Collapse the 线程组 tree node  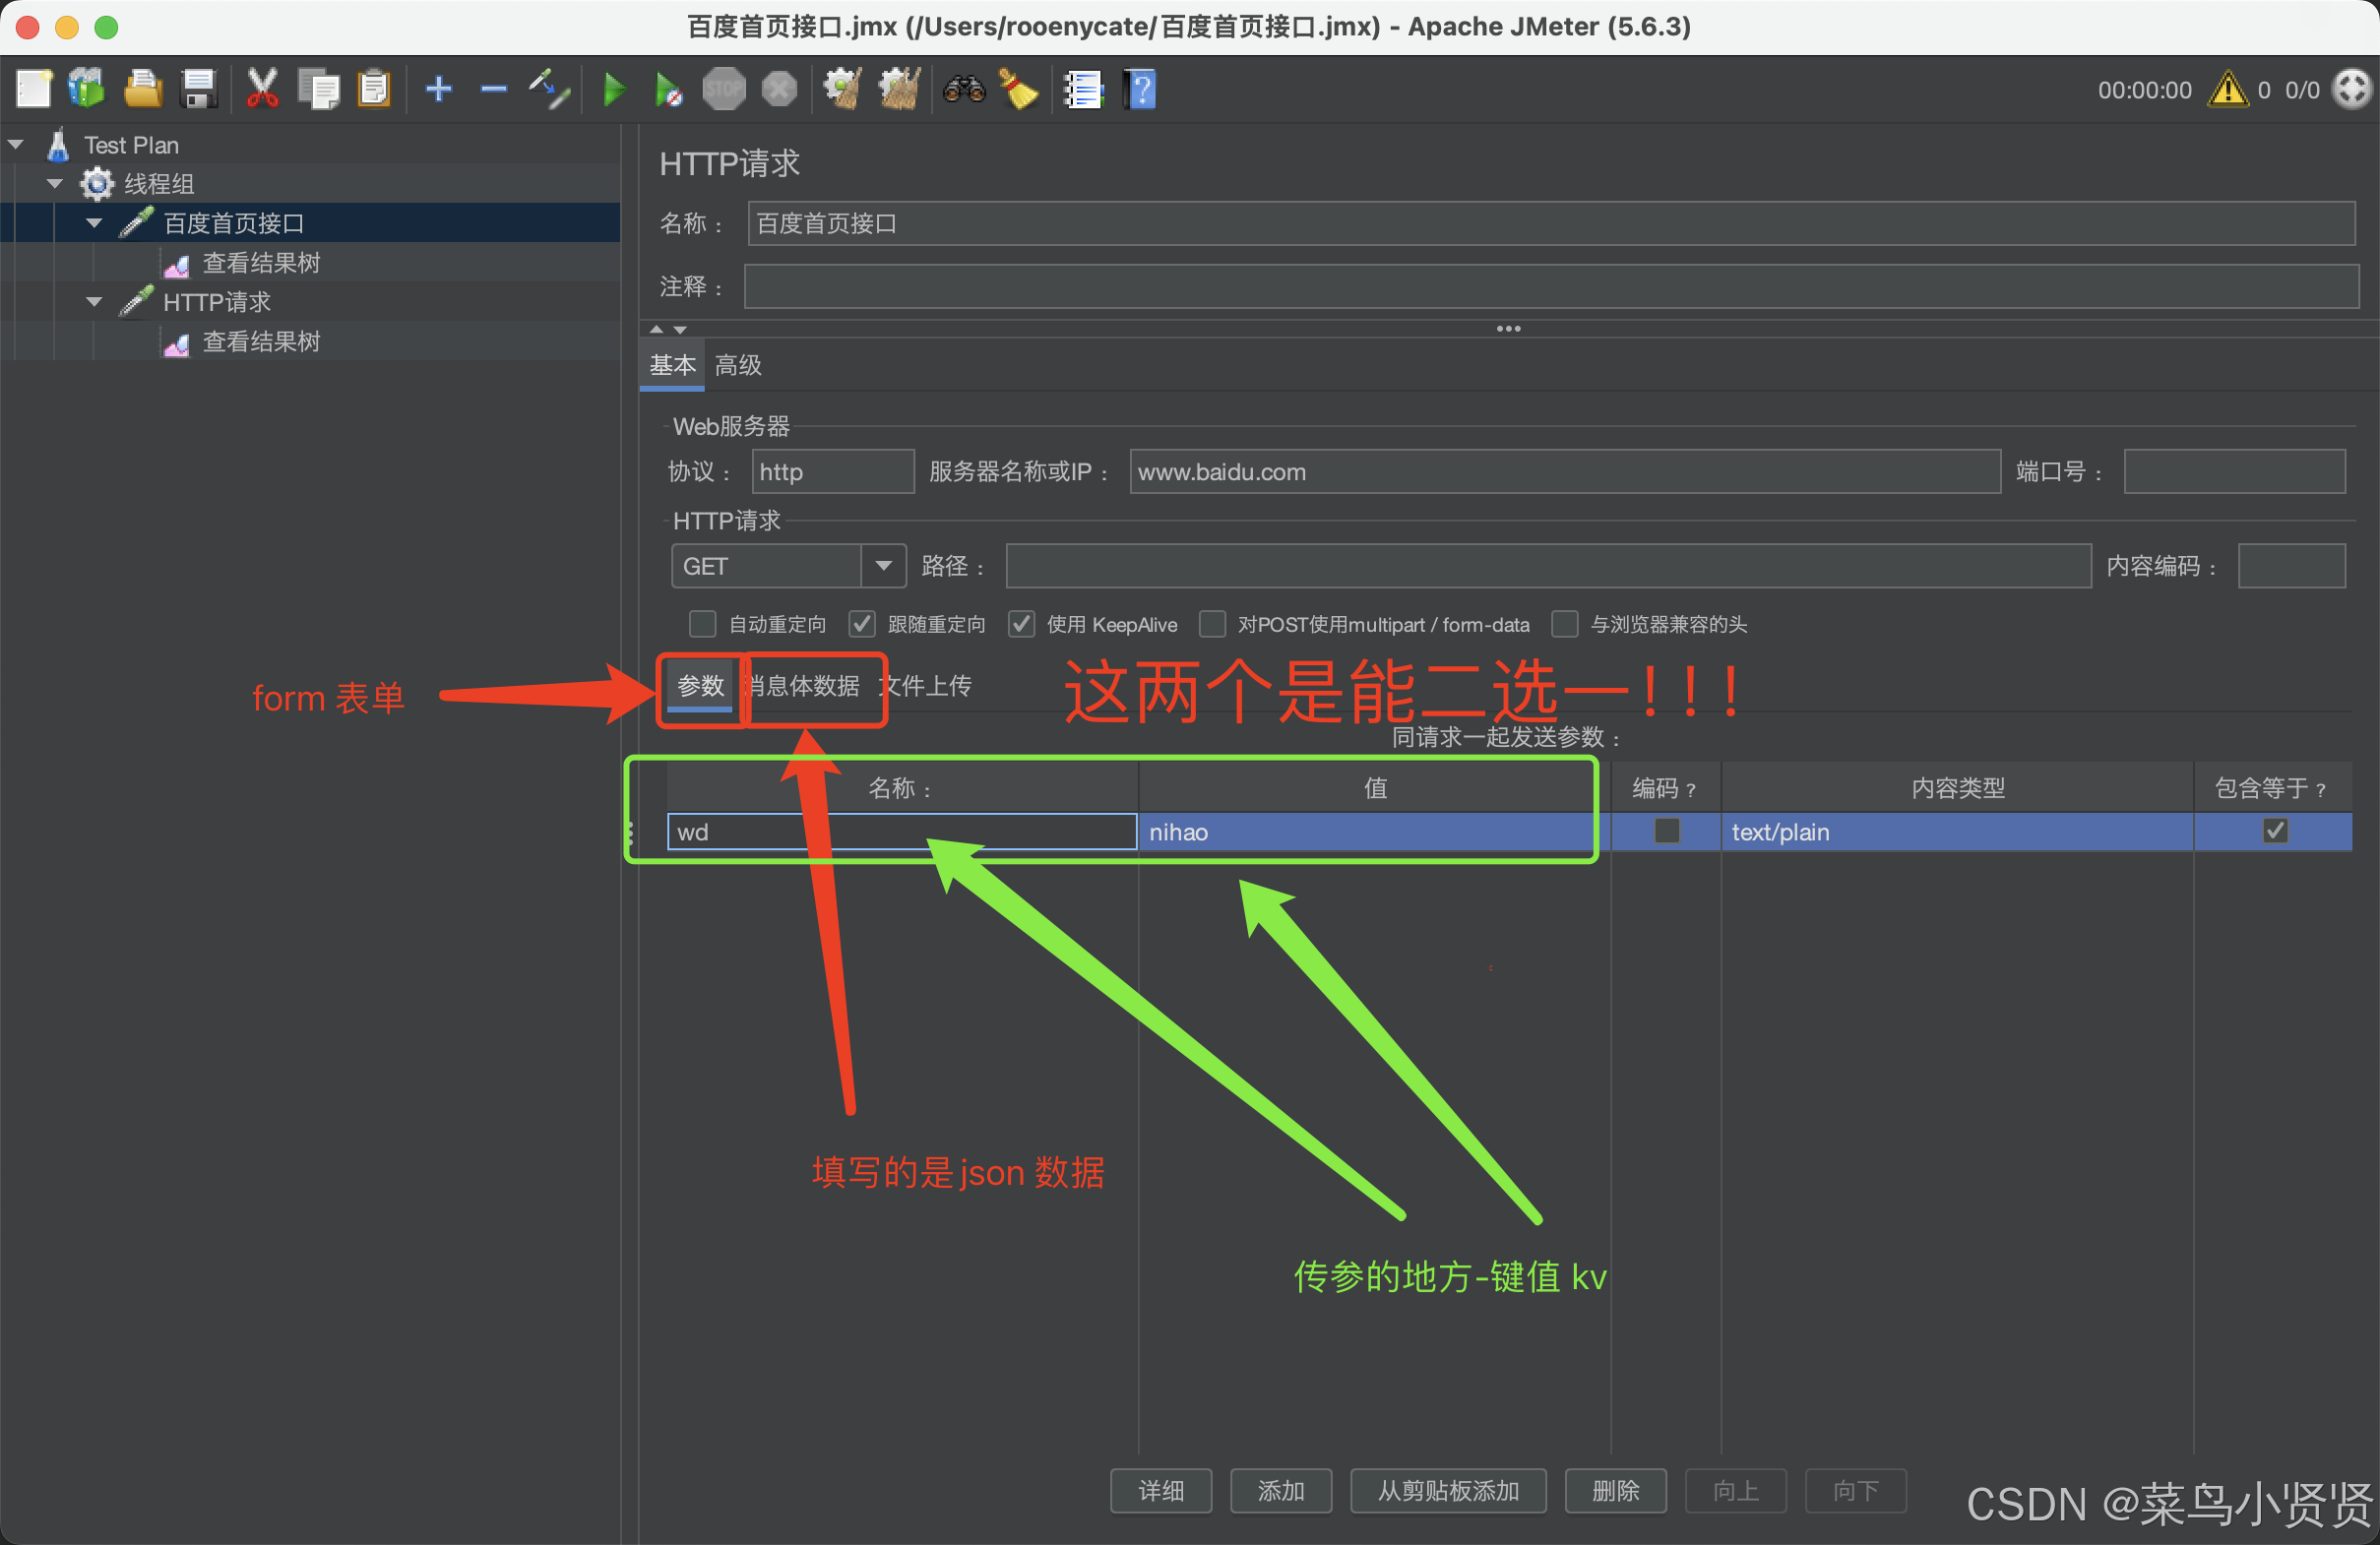tap(54, 183)
